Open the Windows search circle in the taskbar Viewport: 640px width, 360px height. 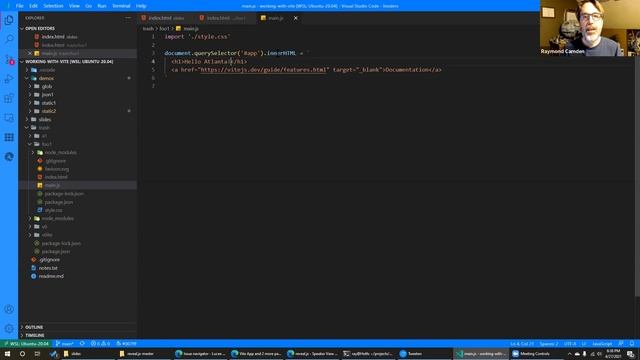tap(22, 354)
